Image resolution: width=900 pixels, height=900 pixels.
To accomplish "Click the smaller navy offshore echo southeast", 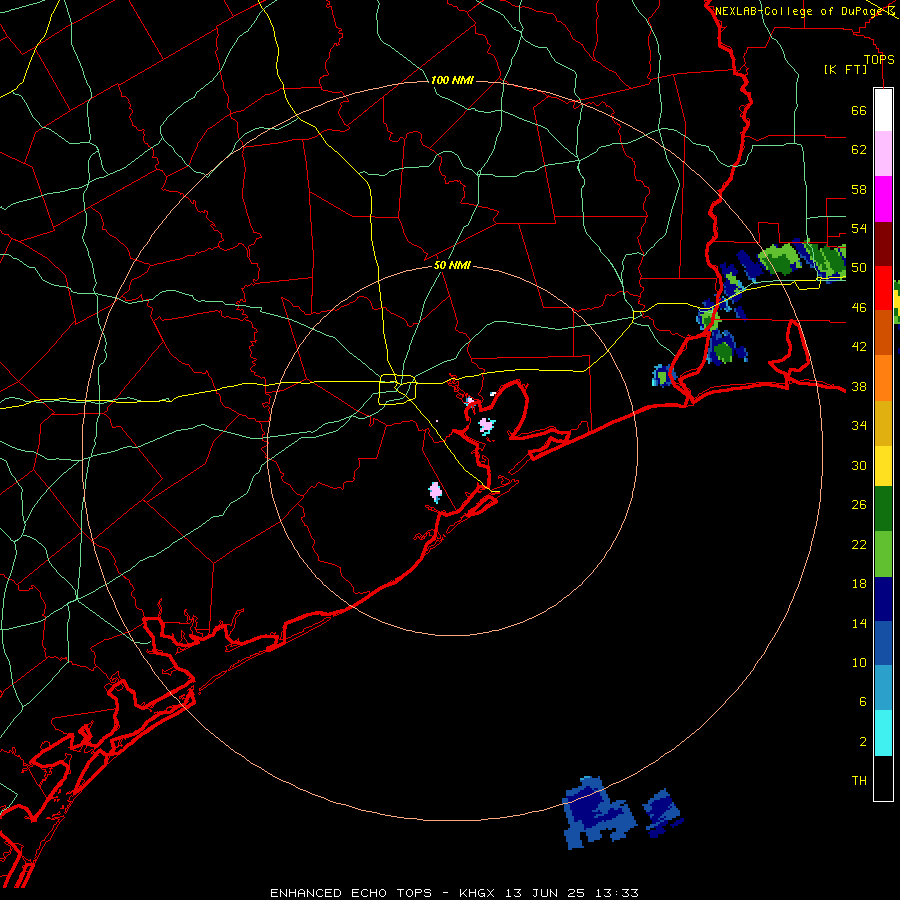I will (x=663, y=813).
